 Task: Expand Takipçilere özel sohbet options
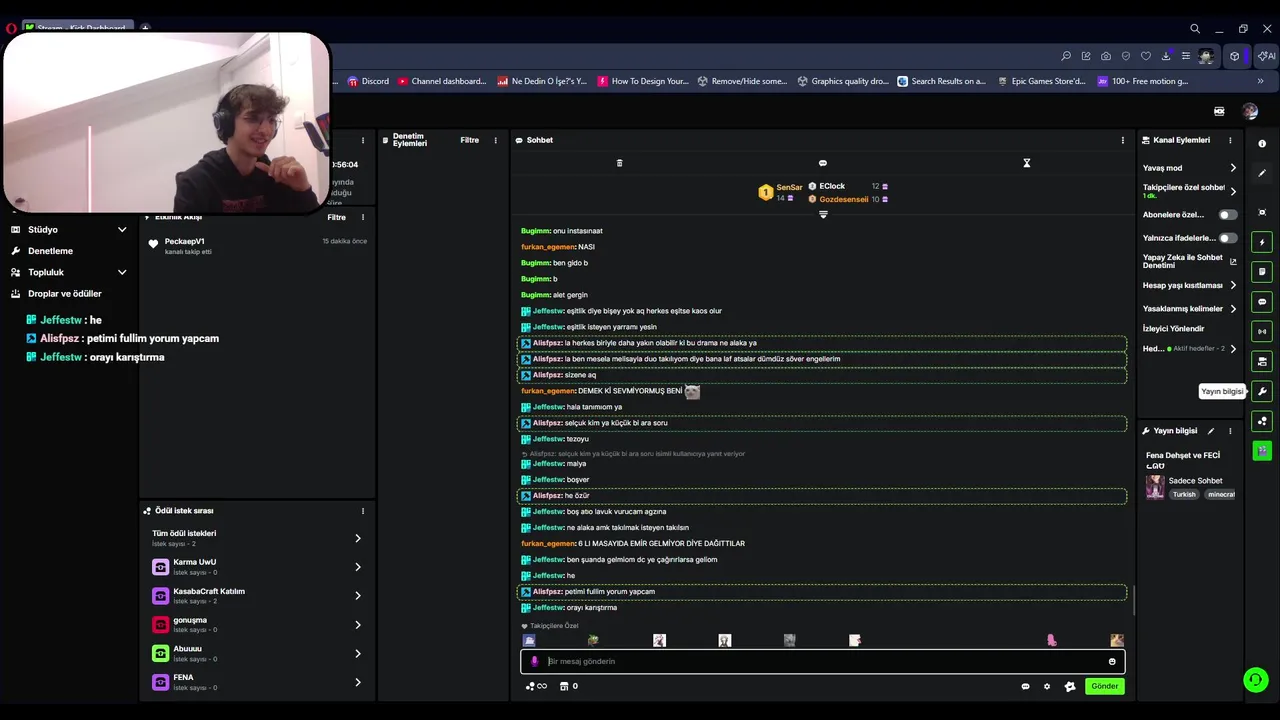click(1233, 191)
